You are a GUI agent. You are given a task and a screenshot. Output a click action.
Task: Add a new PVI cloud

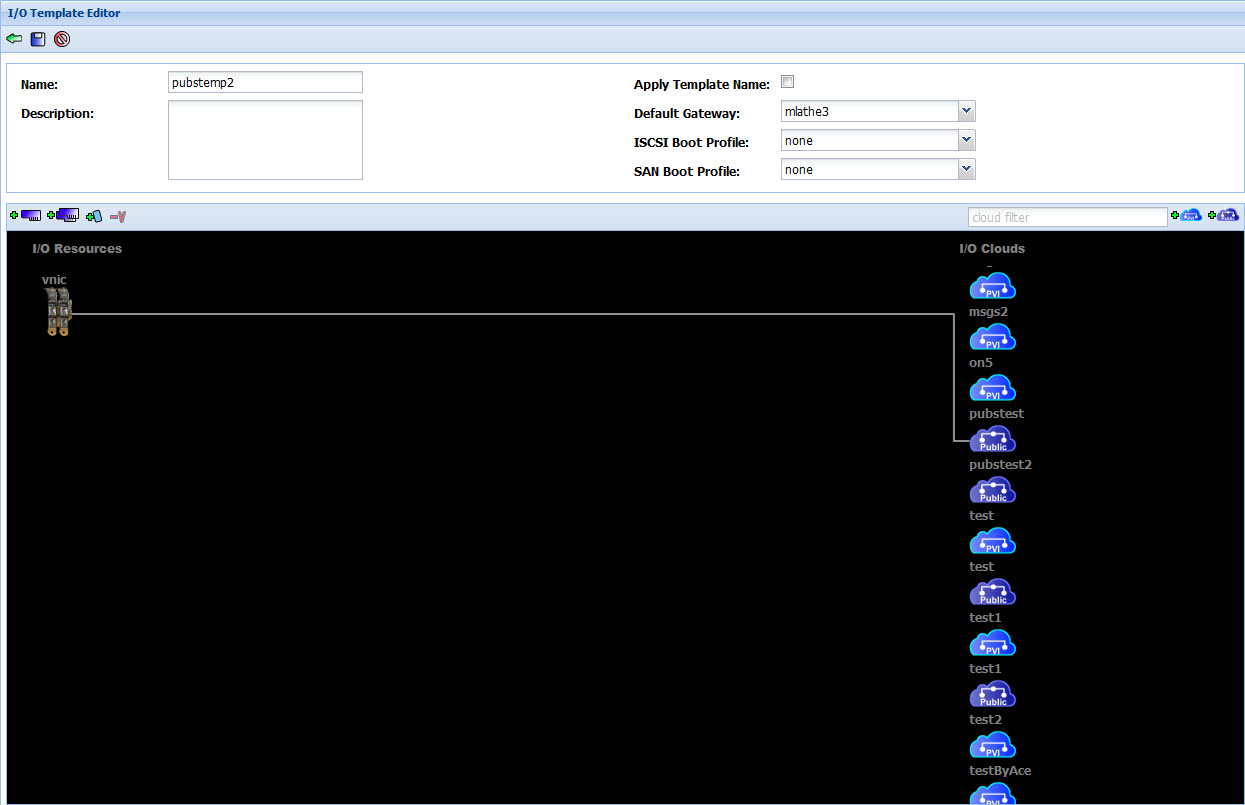1187,215
